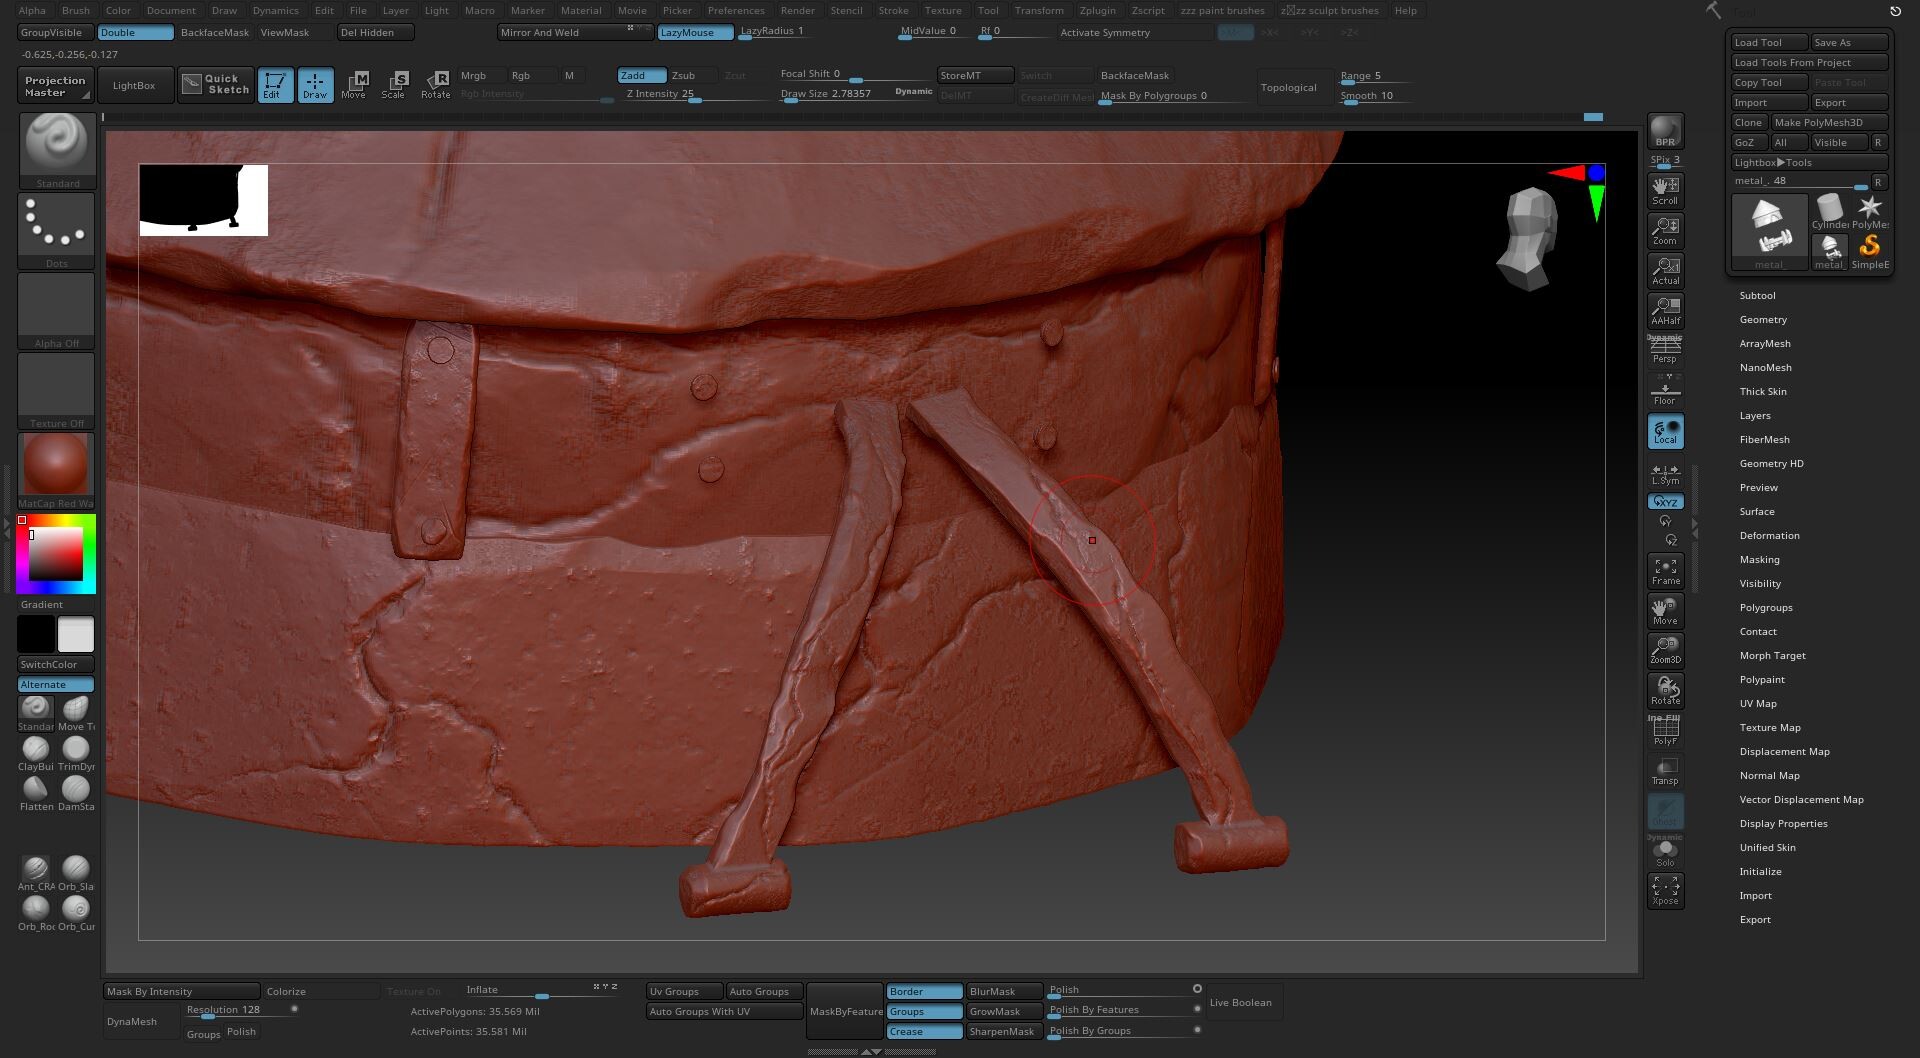The width and height of the screenshot is (1920, 1058).
Task: Activate the Frame view icon
Action: [x=1665, y=571]
